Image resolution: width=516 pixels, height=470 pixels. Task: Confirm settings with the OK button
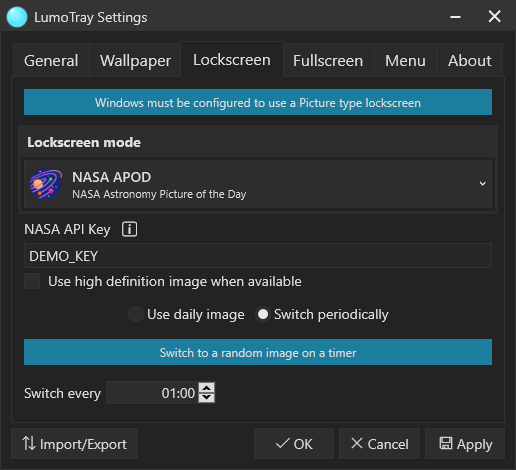[294, 444]
